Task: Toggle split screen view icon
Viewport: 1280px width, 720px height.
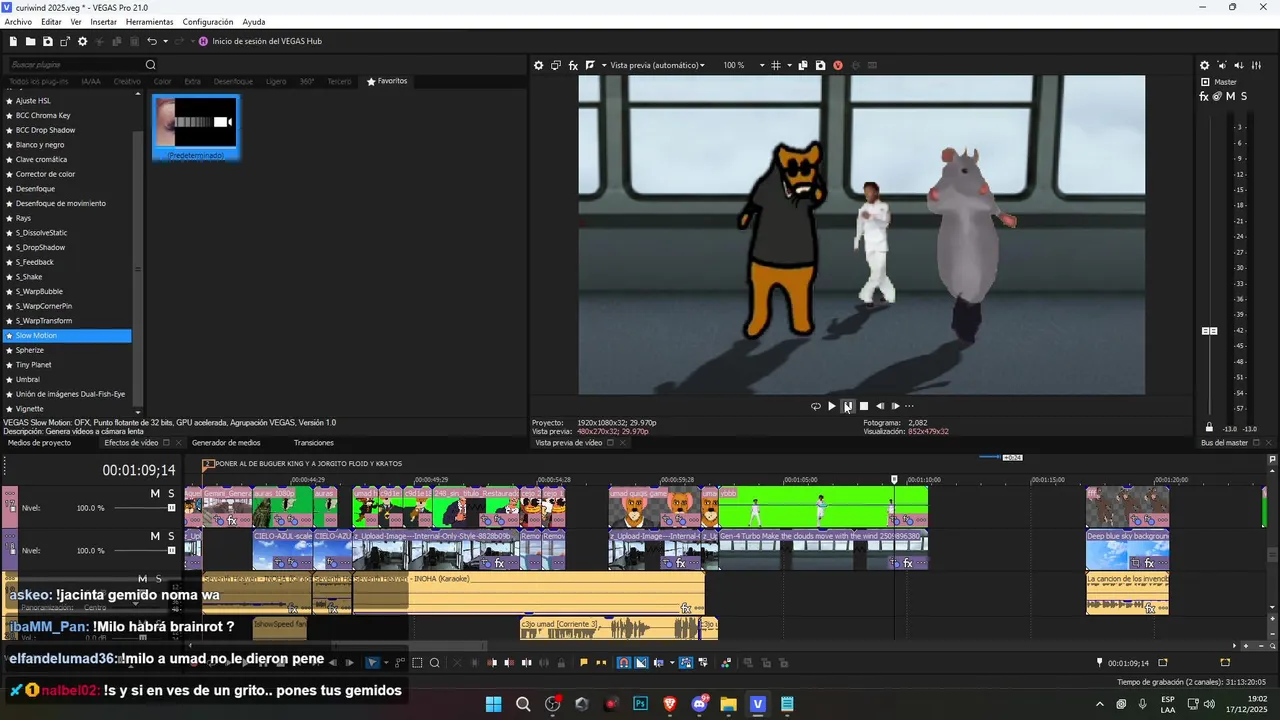Action: pos(590,65)
